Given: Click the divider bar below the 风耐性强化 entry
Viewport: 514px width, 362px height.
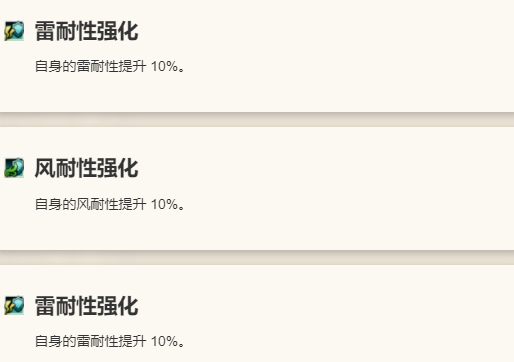Looking at the screenshot, I should click(x=257, y=257).
